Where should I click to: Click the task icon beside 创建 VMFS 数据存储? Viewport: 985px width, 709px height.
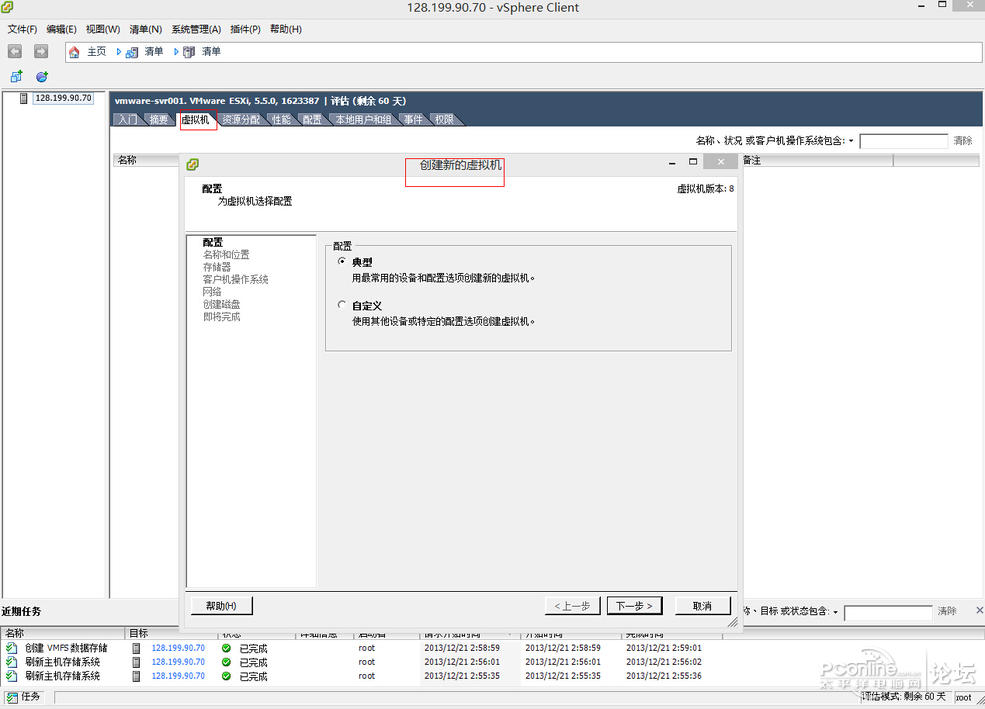[x=12, y=647]
